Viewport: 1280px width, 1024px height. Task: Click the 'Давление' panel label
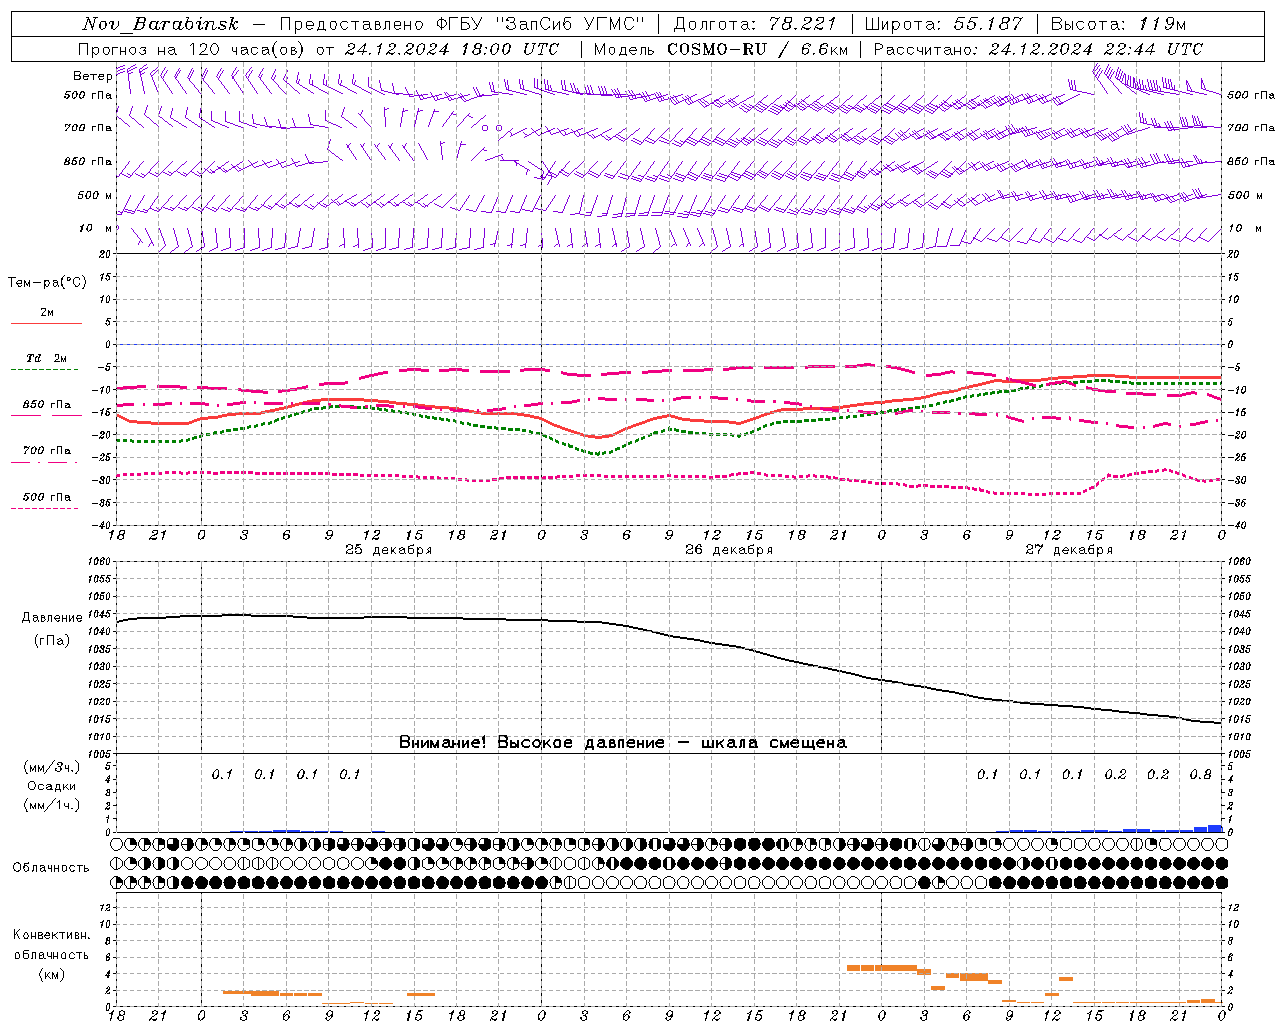[x=52, y=618]
